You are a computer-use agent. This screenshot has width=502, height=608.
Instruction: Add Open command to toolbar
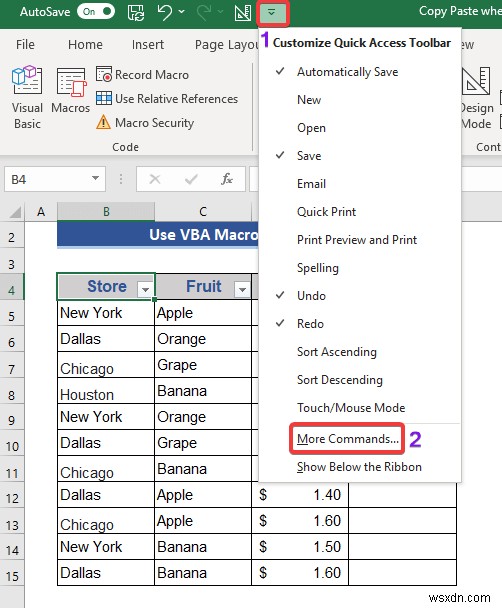click(360, 128)
